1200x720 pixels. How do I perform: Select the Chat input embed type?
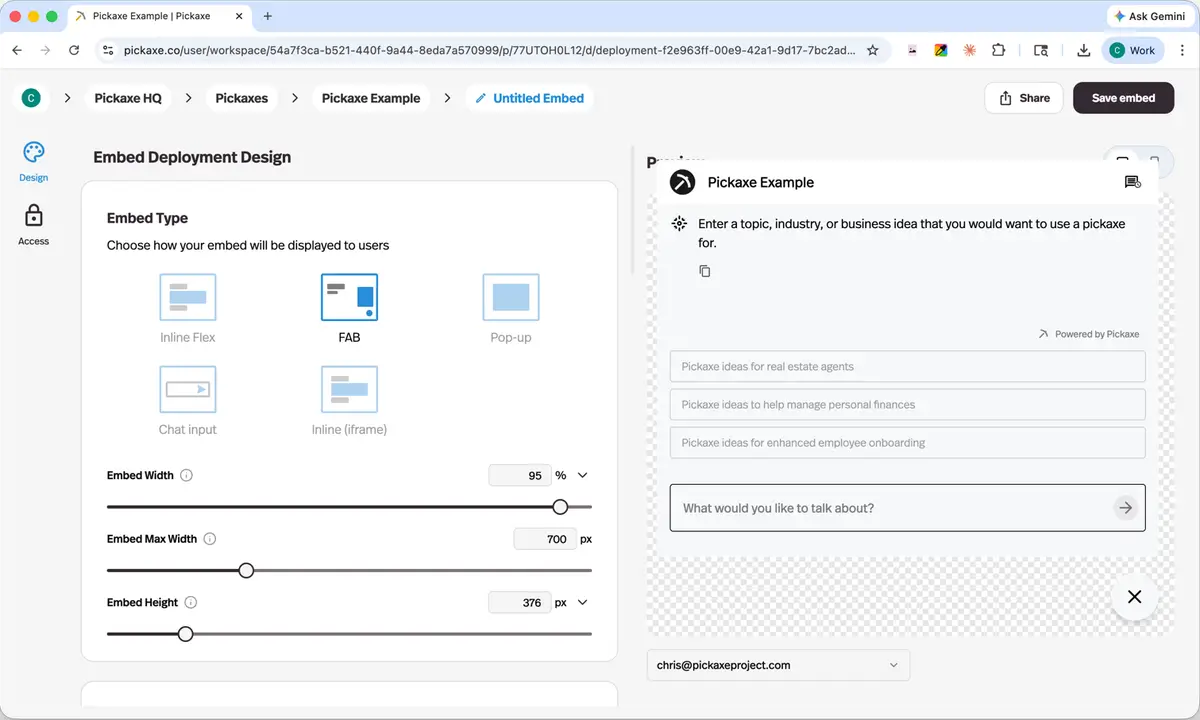[x=188, y=401]
